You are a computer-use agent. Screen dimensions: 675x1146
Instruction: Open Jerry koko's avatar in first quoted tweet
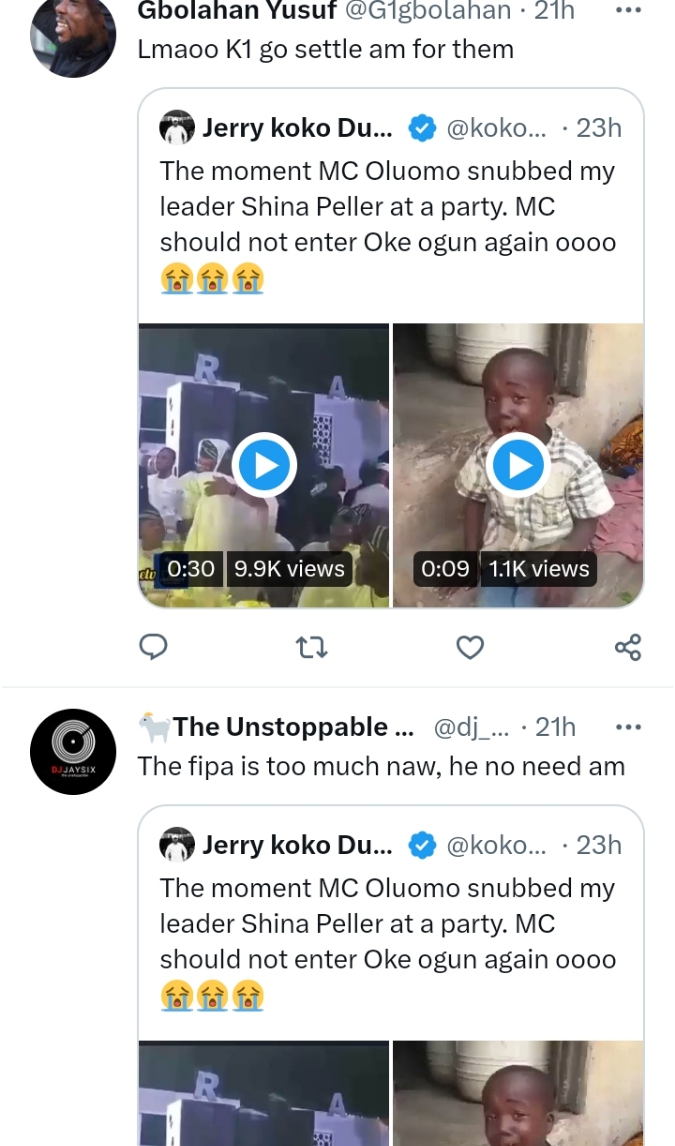pyautogui.click(x=177, y=128)
